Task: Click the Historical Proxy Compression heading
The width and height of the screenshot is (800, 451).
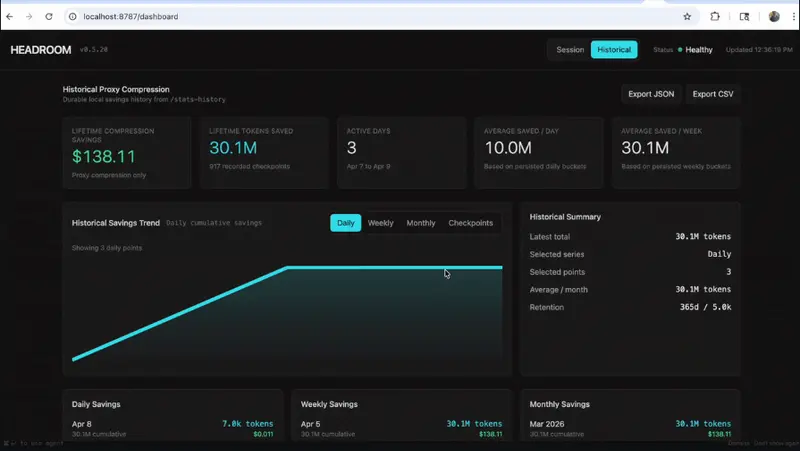Action: click(116, 89)
